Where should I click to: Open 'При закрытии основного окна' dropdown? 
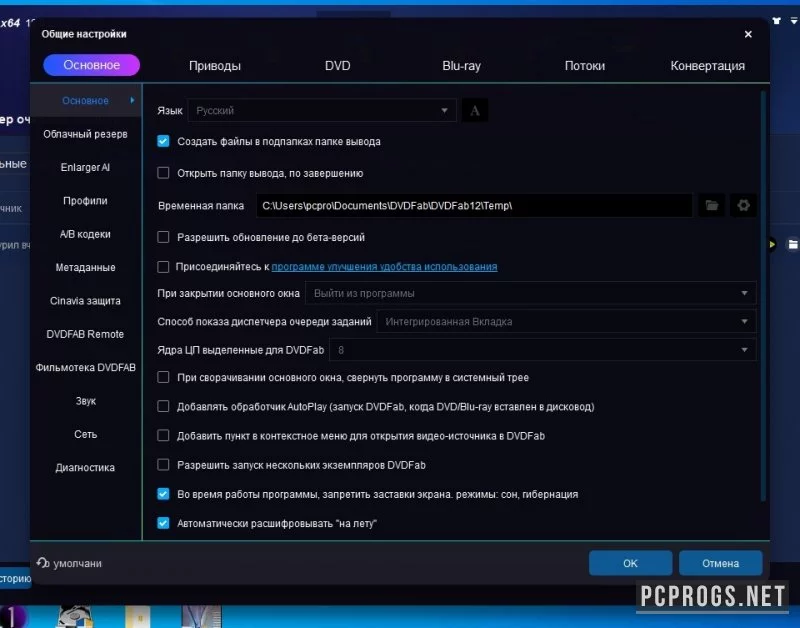531,293
